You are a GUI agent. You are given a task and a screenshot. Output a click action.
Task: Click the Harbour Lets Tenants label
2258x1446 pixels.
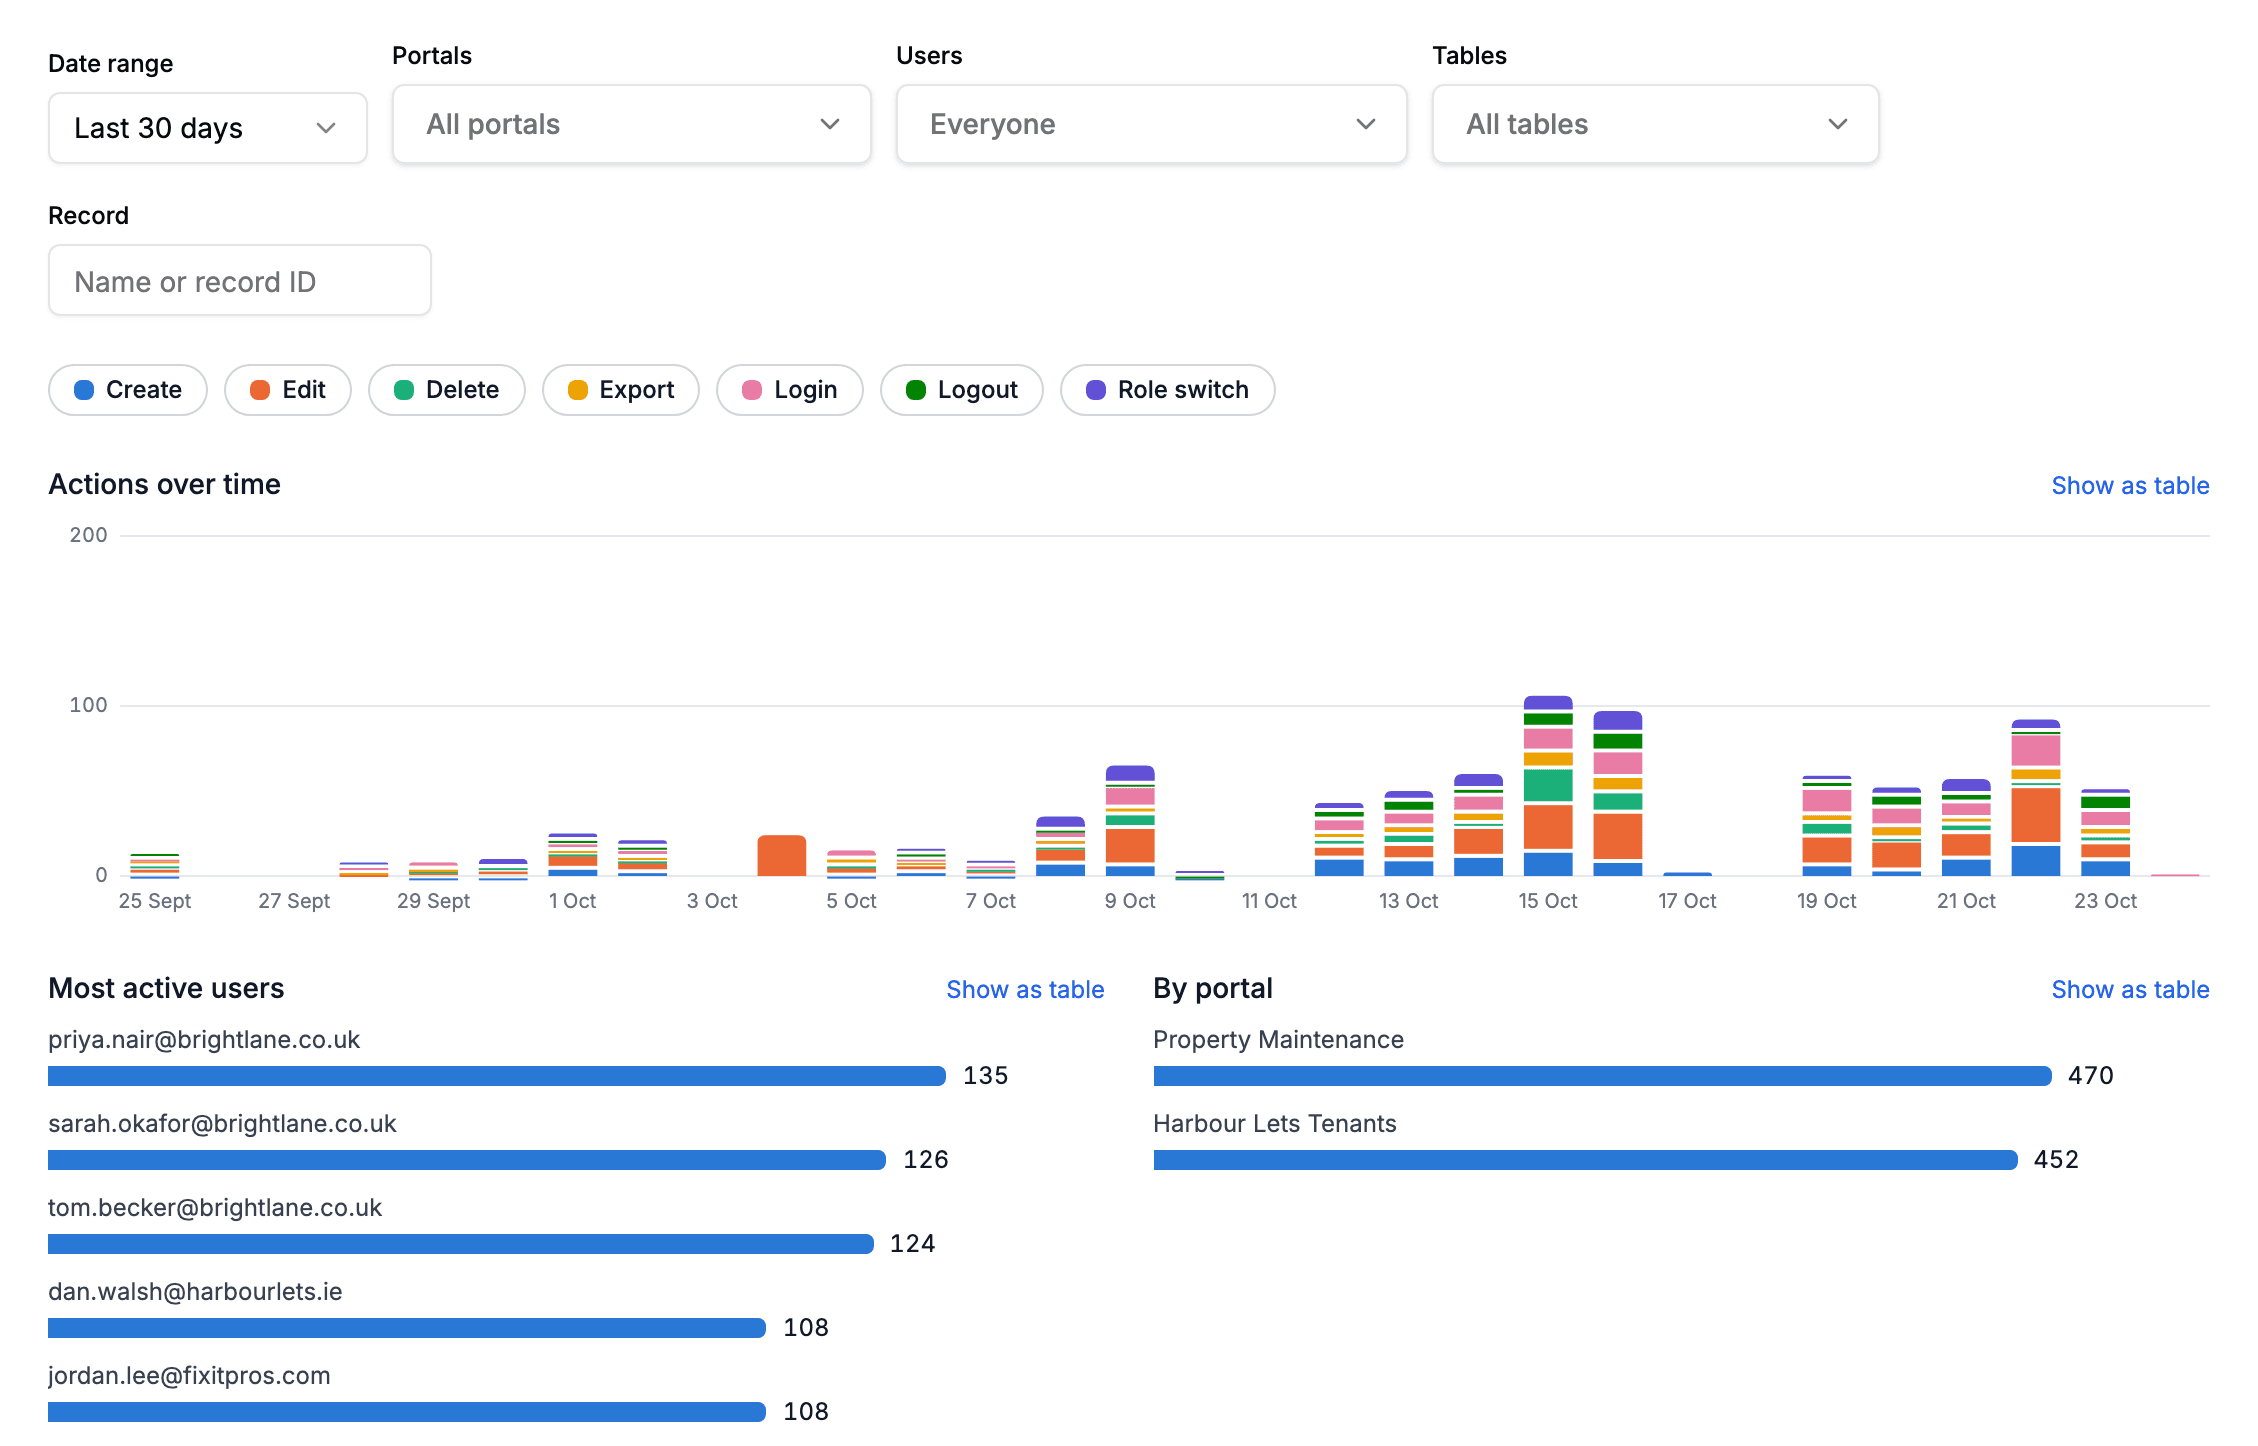click(x=1275, y=1124)
